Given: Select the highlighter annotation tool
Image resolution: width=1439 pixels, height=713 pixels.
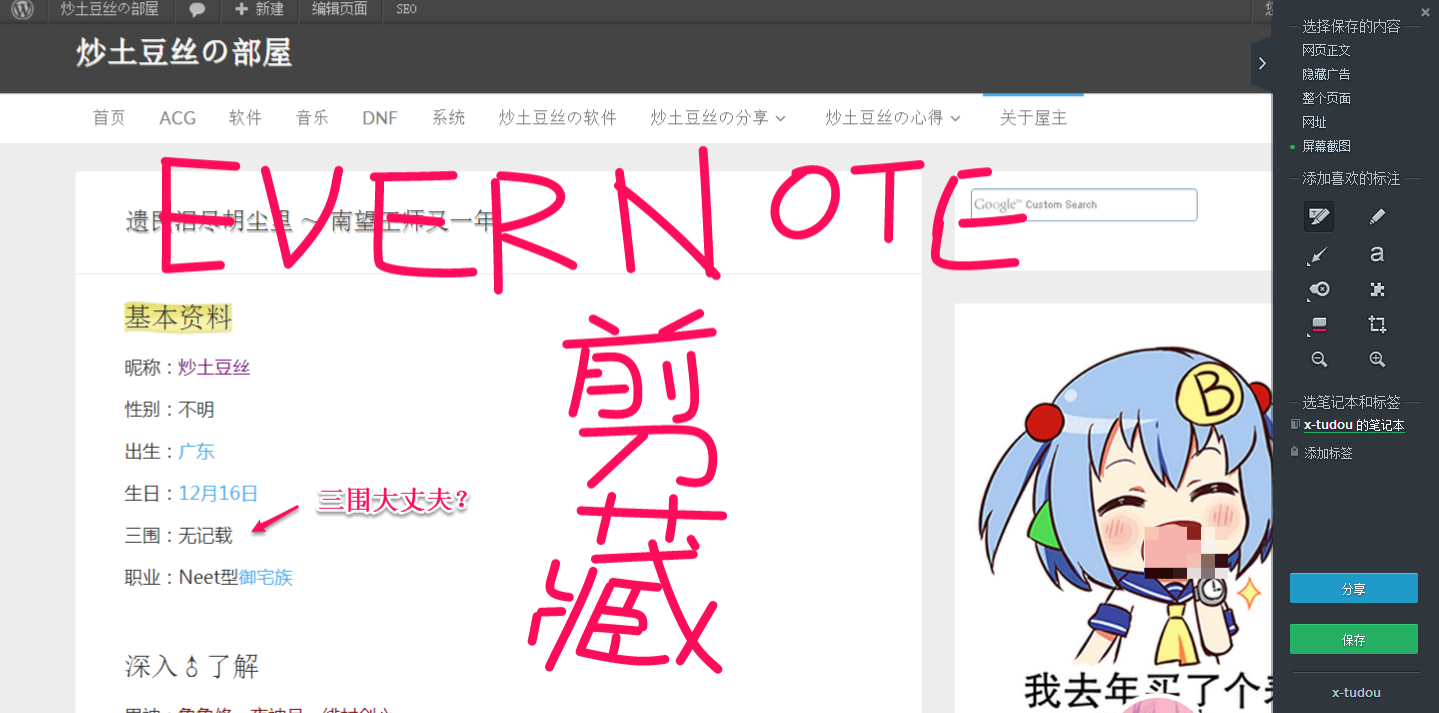Looking at the screenshot, I should pyautogui.click(x=1318, y=216).
